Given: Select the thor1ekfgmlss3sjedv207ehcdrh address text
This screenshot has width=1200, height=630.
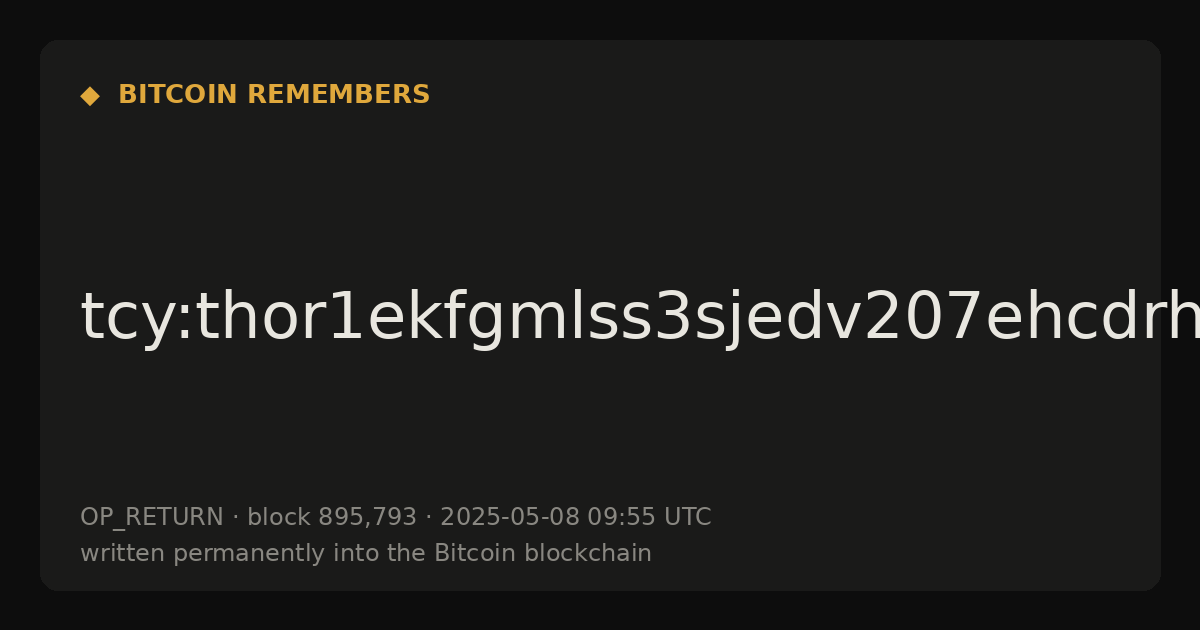Looking at the screenshot, I should (x=682, y=320).
